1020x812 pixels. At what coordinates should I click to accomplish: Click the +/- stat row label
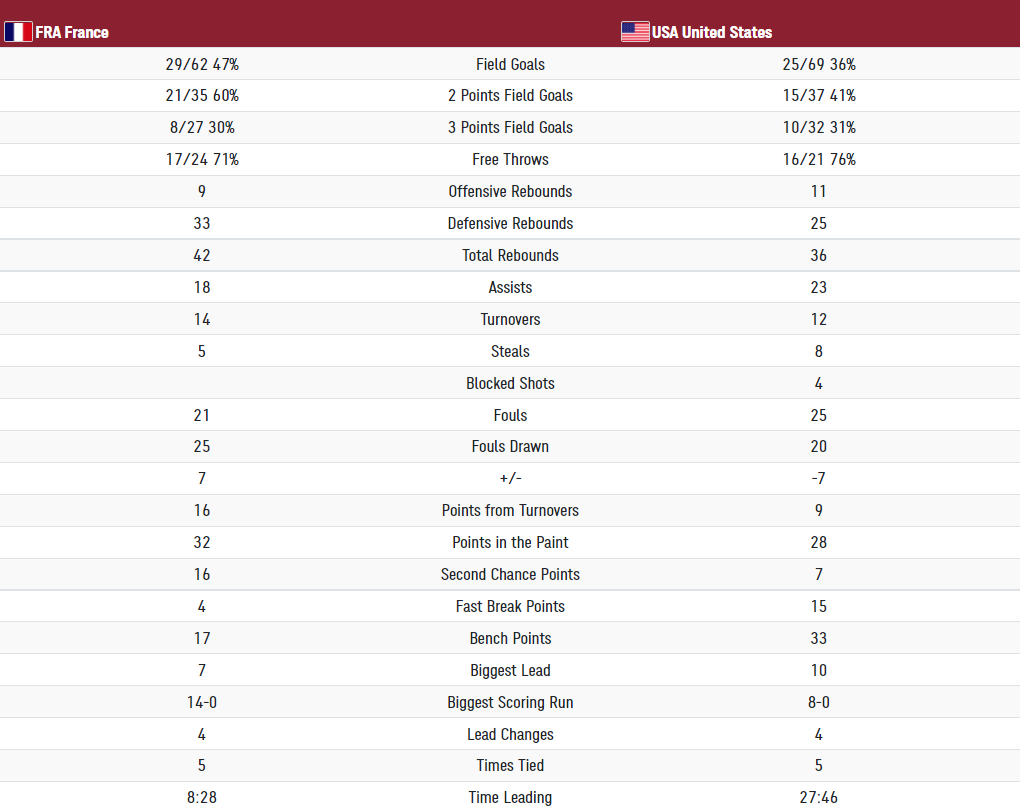510,478
